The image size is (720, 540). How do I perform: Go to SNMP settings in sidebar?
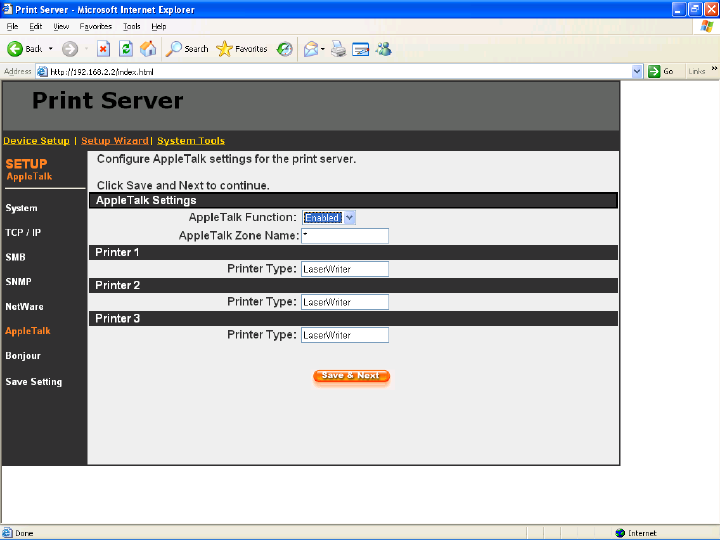pos(18,281)
